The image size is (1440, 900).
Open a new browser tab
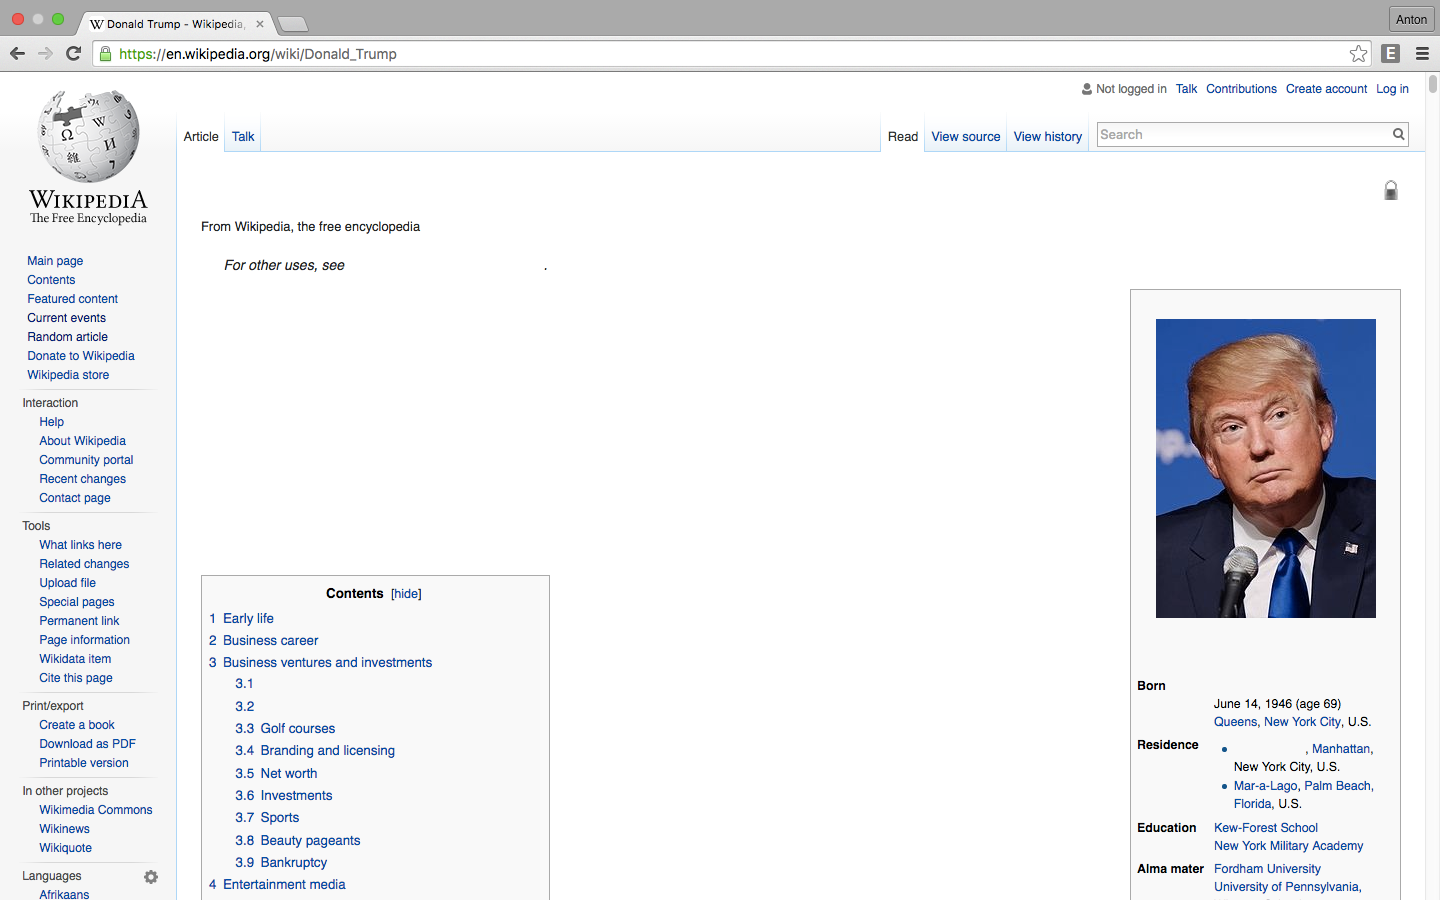[292, 24]
